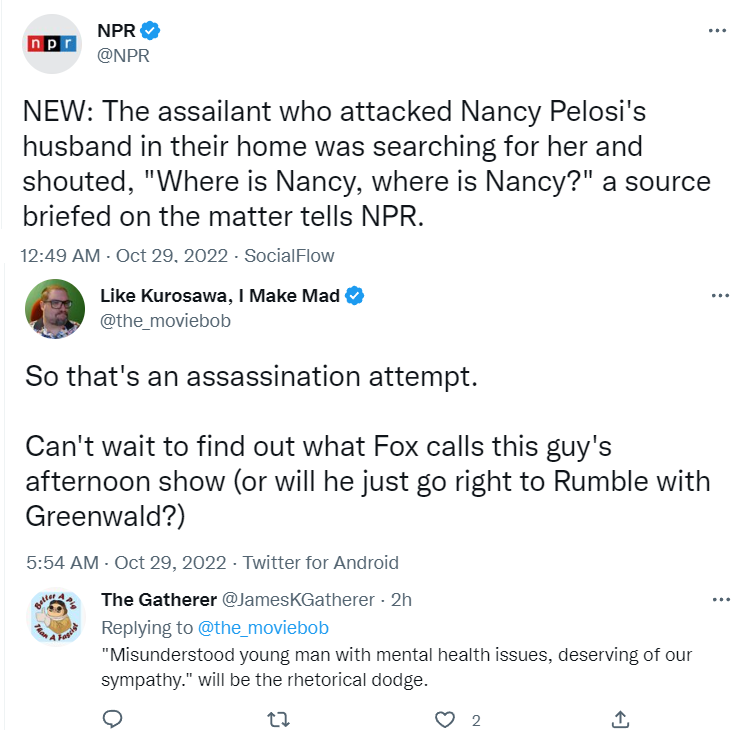Retweet The Gatherer's reply
The width and height of the screenshot is (749, 743).
282,719
